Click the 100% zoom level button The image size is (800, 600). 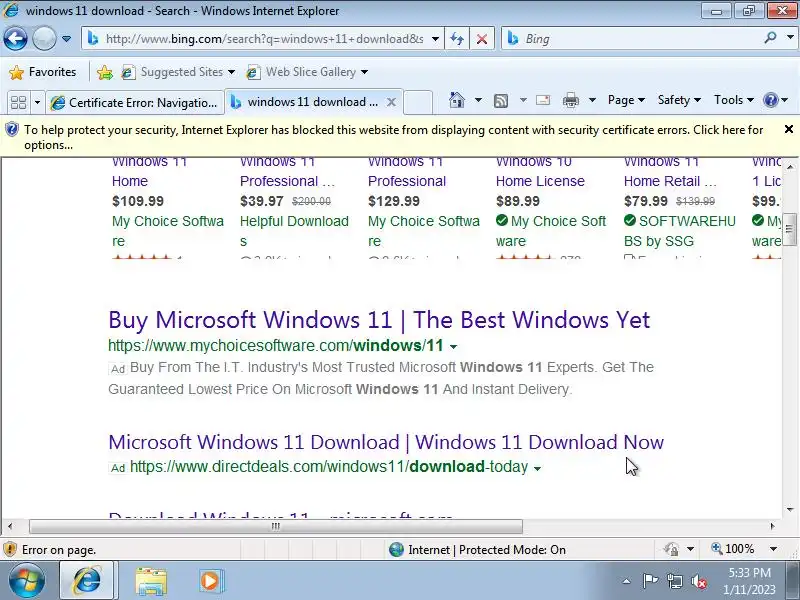[733, 549]
